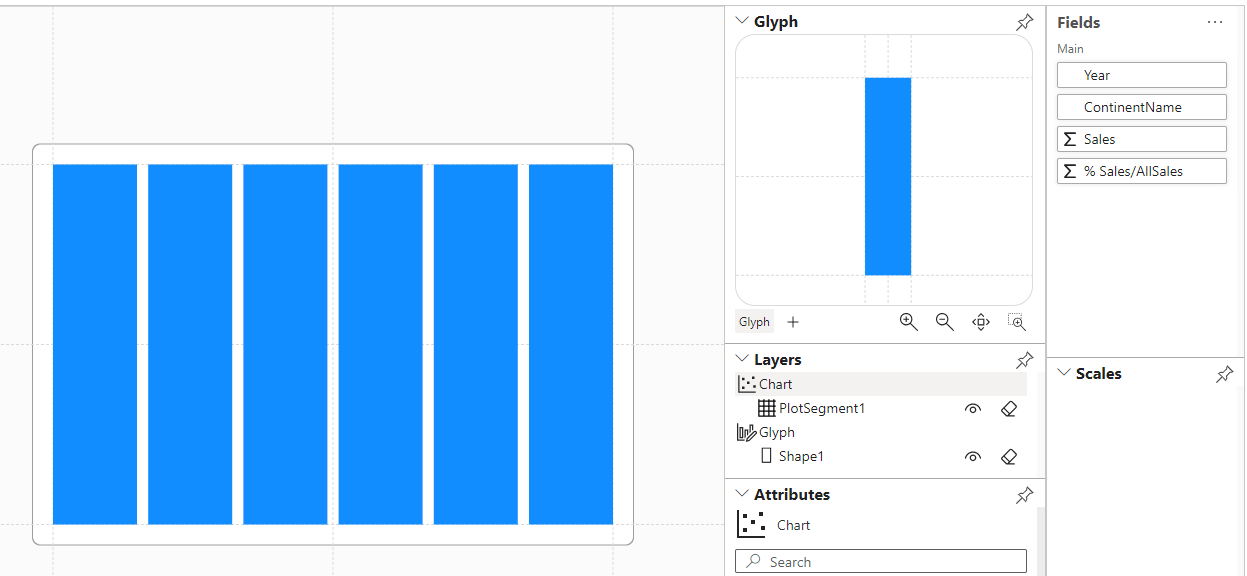Pin the Glyph panel
Image resolution: width=1247 pixels, height=576 pixels.
click(x=1024, y=22)
